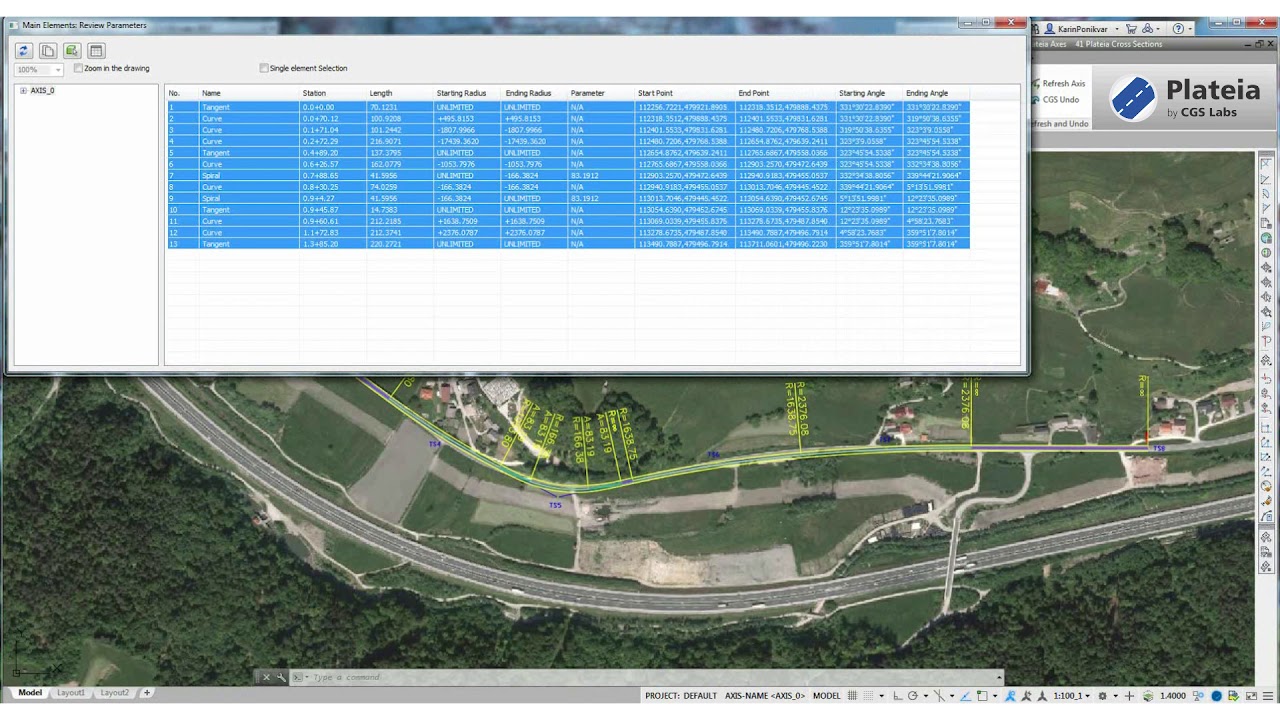Open the 100% zoom dropdown
Image resolution: width=1280 pixels, height=720 pixels.
[38, 70]
